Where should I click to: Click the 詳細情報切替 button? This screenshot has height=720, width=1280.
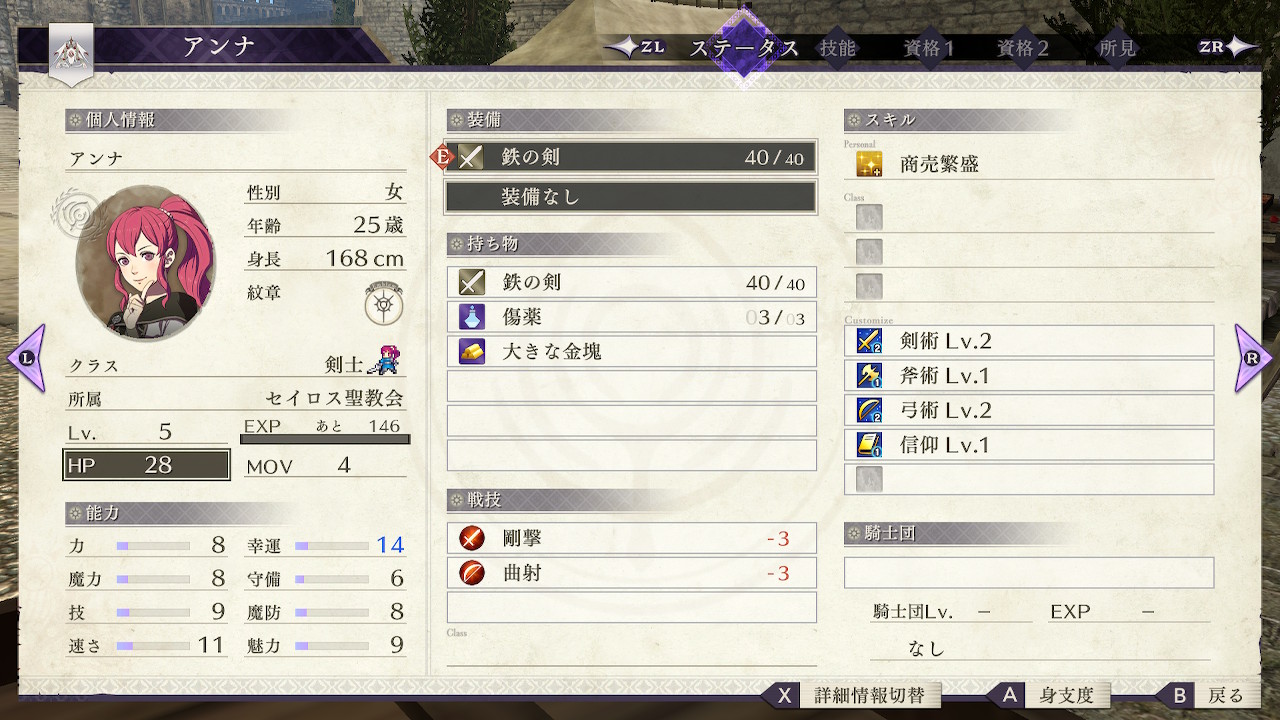point(866,695)
